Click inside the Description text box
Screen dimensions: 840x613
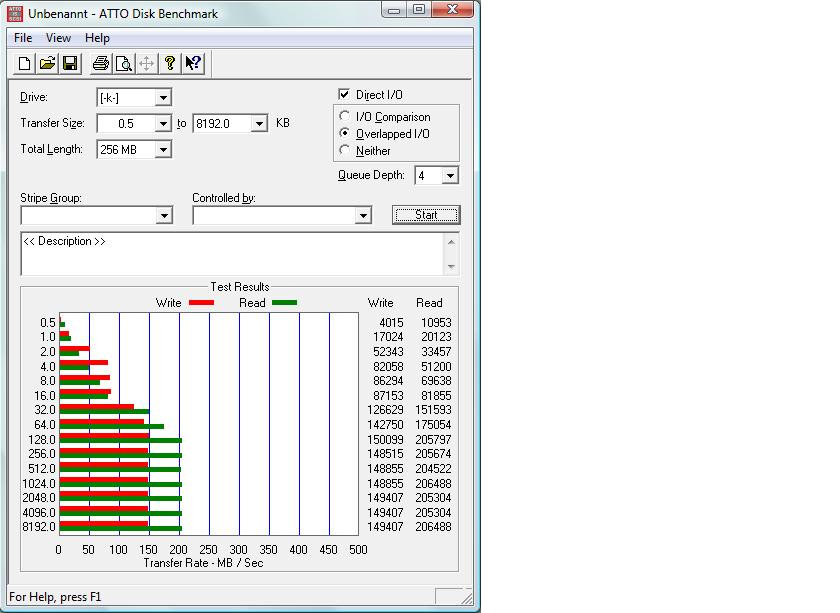click(x=232, y=254)
